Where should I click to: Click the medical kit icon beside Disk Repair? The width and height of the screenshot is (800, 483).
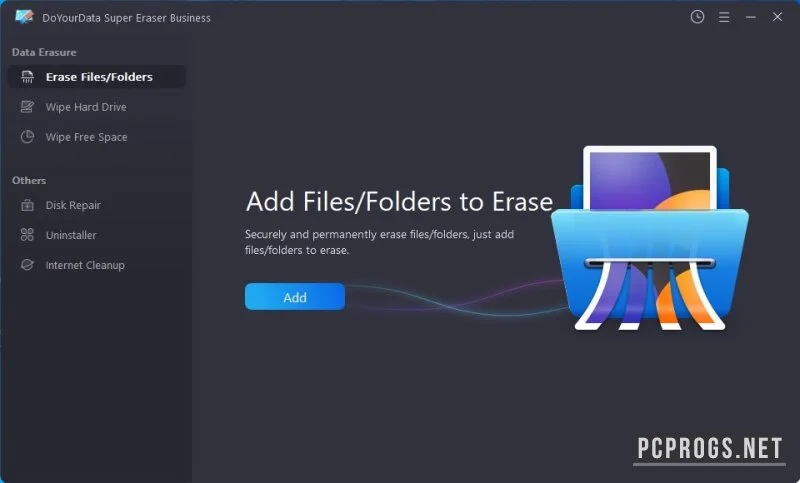click(x=27, y=205)
